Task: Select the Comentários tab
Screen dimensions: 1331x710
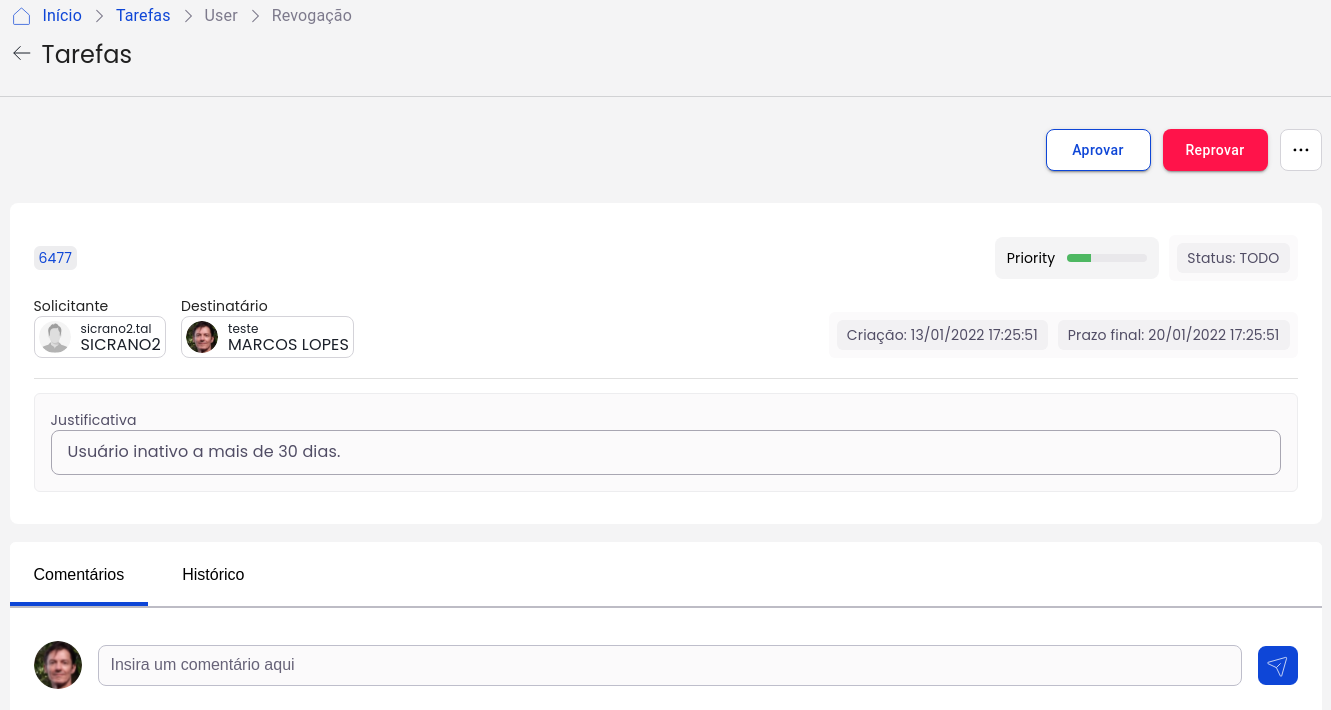Action: 79,574
